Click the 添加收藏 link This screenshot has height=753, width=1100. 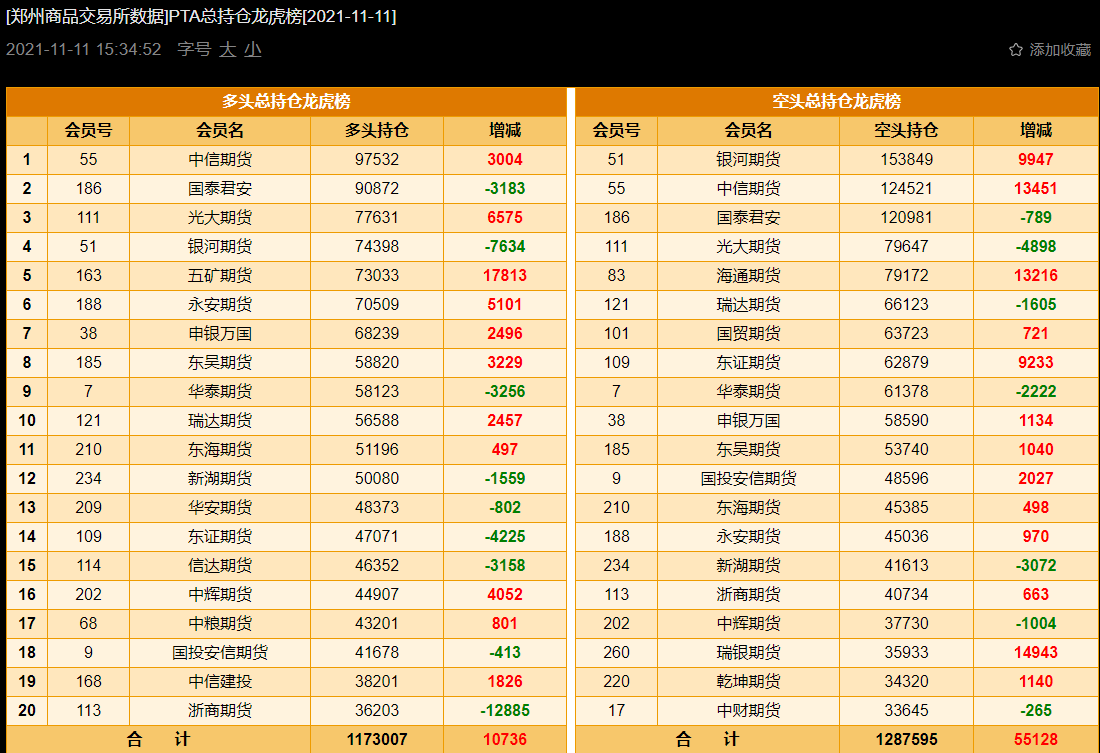(1060, 50)
